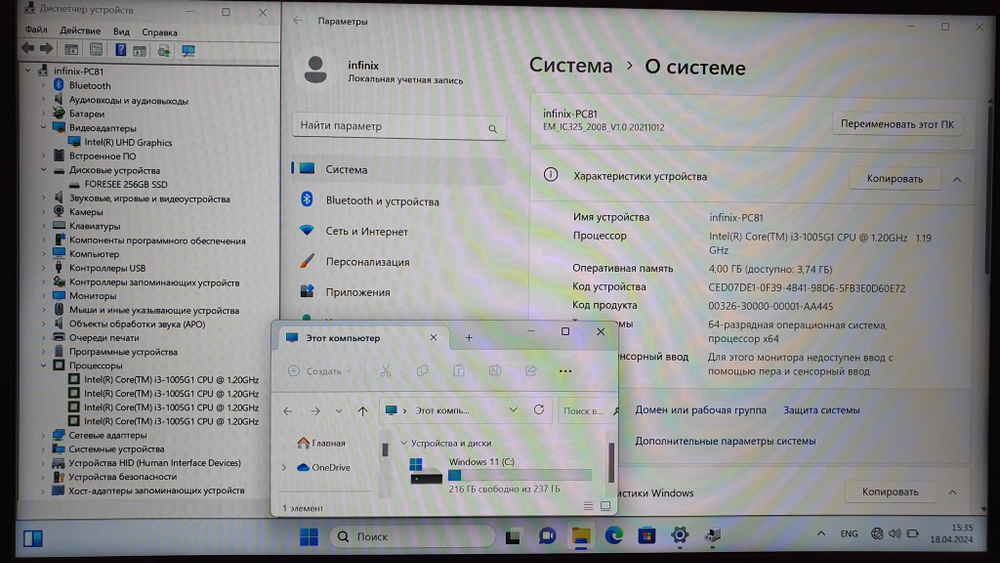
Task: Click Копировать button for Windows characteristics
Action: pos(890,492)
